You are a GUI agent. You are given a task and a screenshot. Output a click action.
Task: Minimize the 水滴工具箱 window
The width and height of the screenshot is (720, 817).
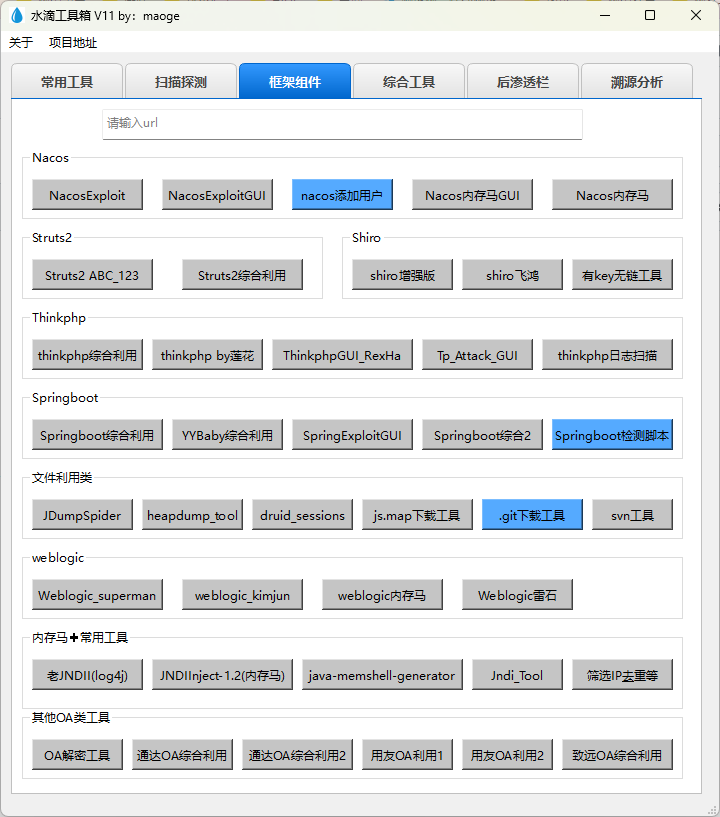[x=605, y=16]
